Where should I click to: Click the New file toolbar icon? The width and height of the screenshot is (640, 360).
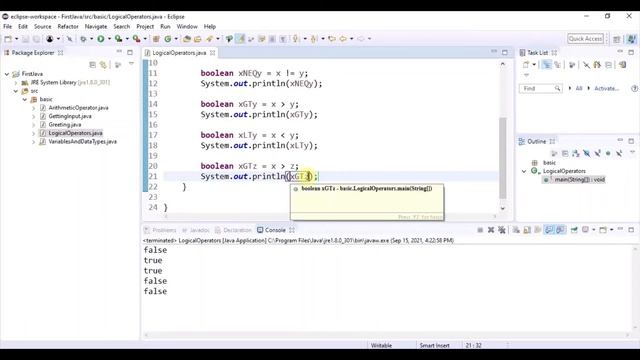tap(8, 39)
